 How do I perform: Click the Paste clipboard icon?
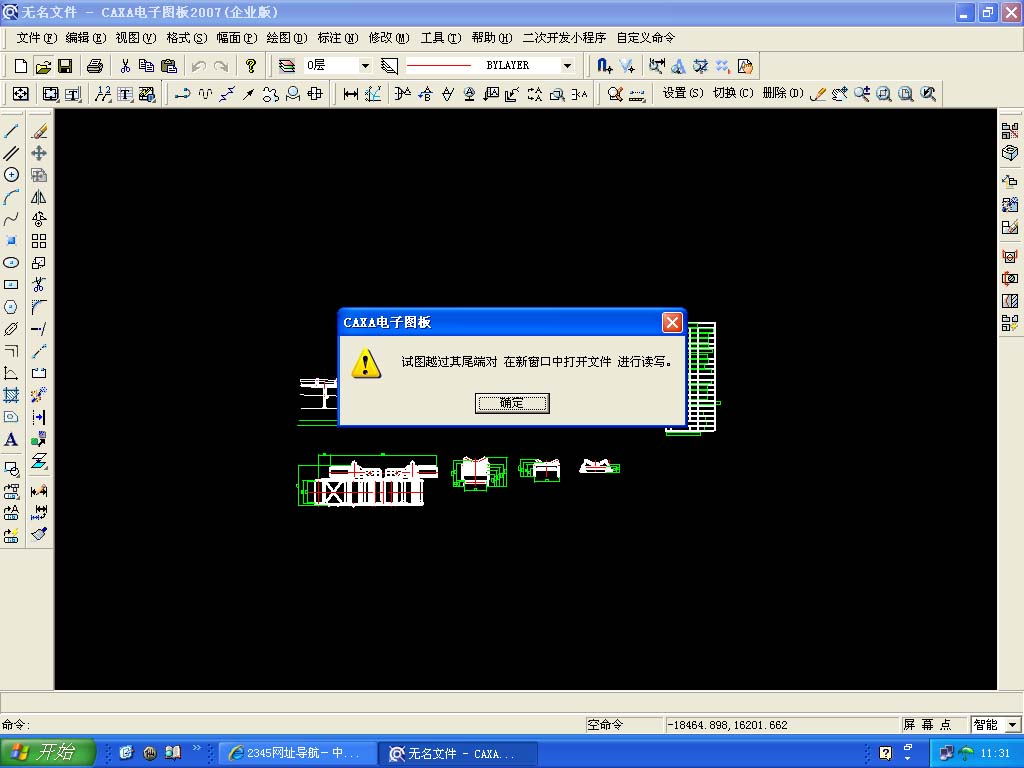point(168,65)
